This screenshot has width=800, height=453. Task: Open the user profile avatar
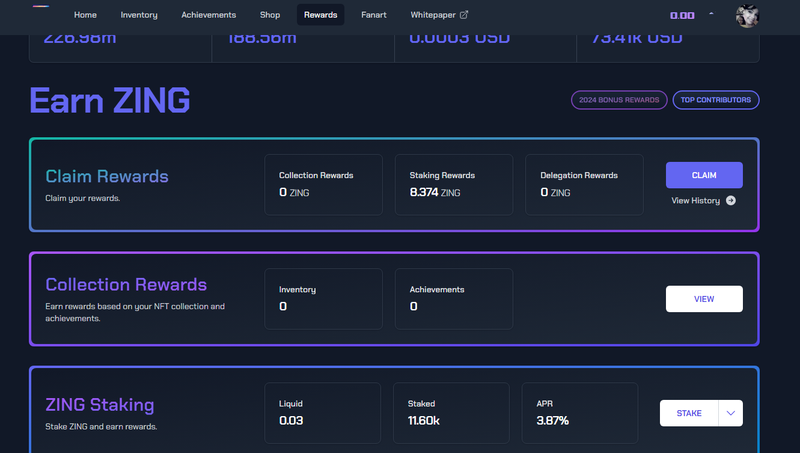pos(747,16)
